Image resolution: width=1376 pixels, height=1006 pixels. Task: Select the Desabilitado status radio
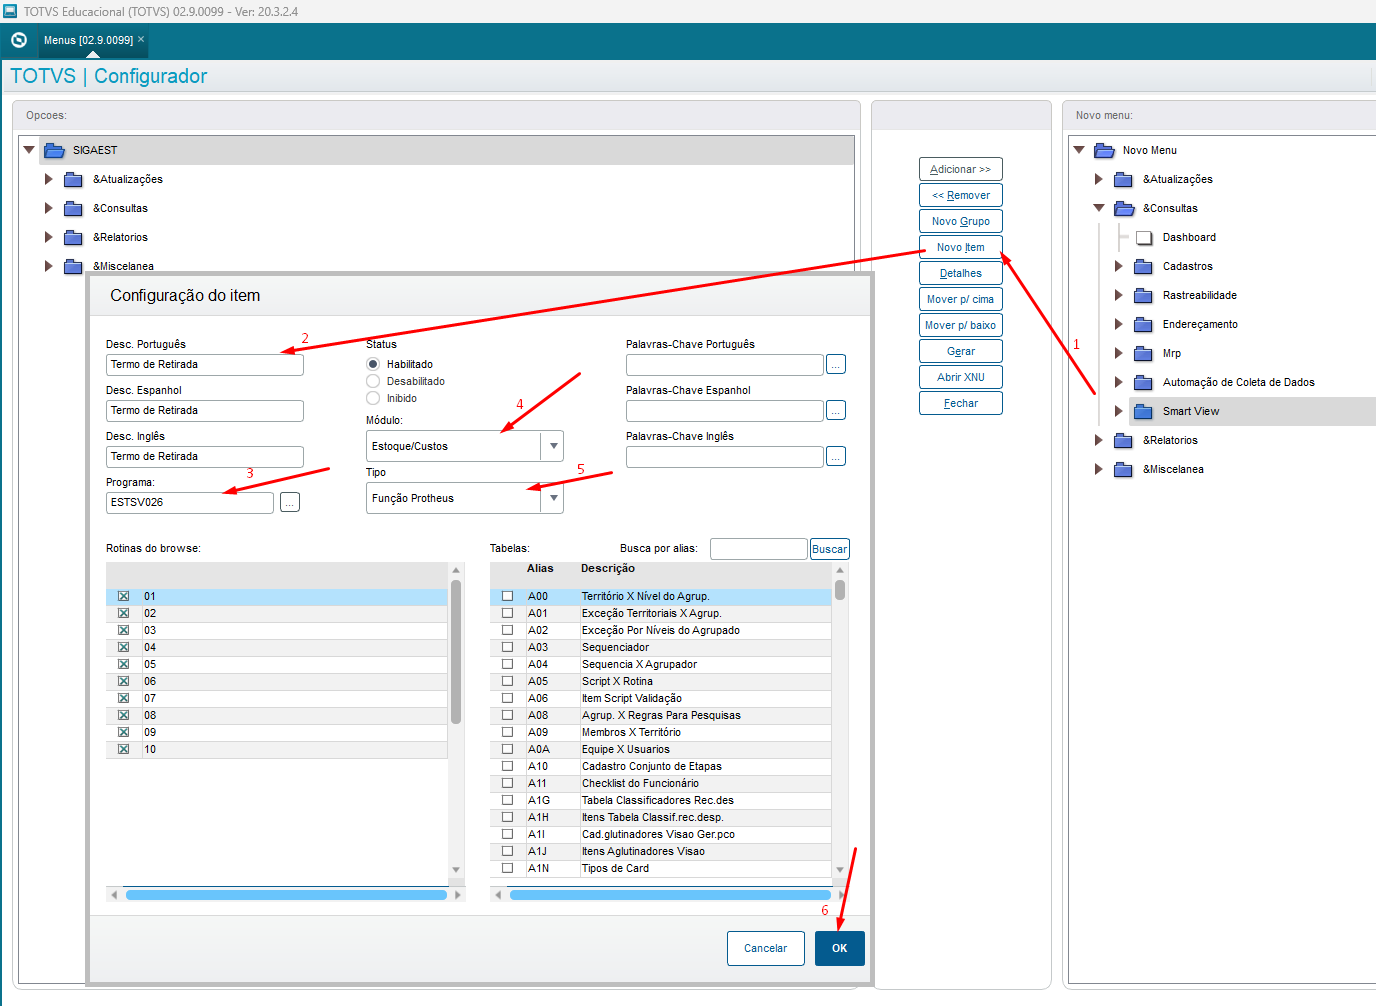[x=373, y=381]
